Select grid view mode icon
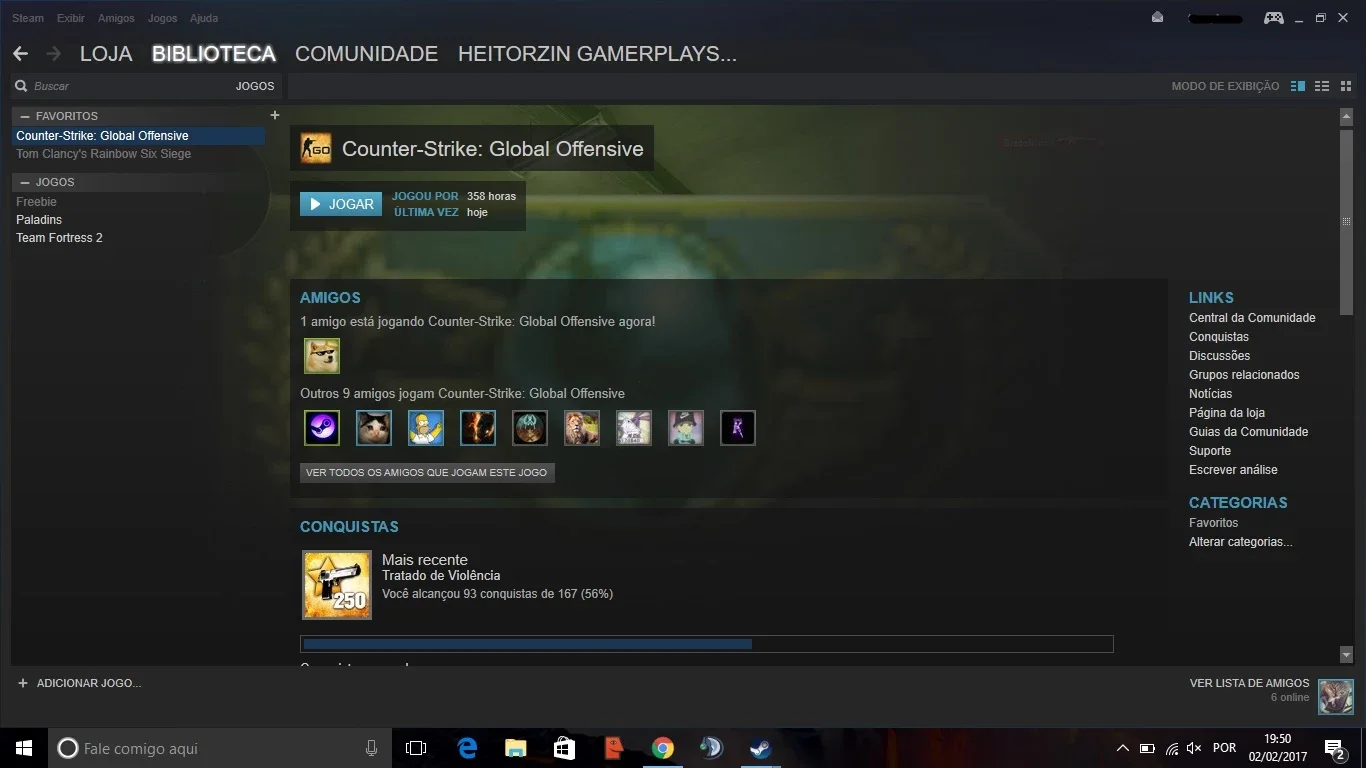Viewport: 1366px width, 768px height. 1346,86
